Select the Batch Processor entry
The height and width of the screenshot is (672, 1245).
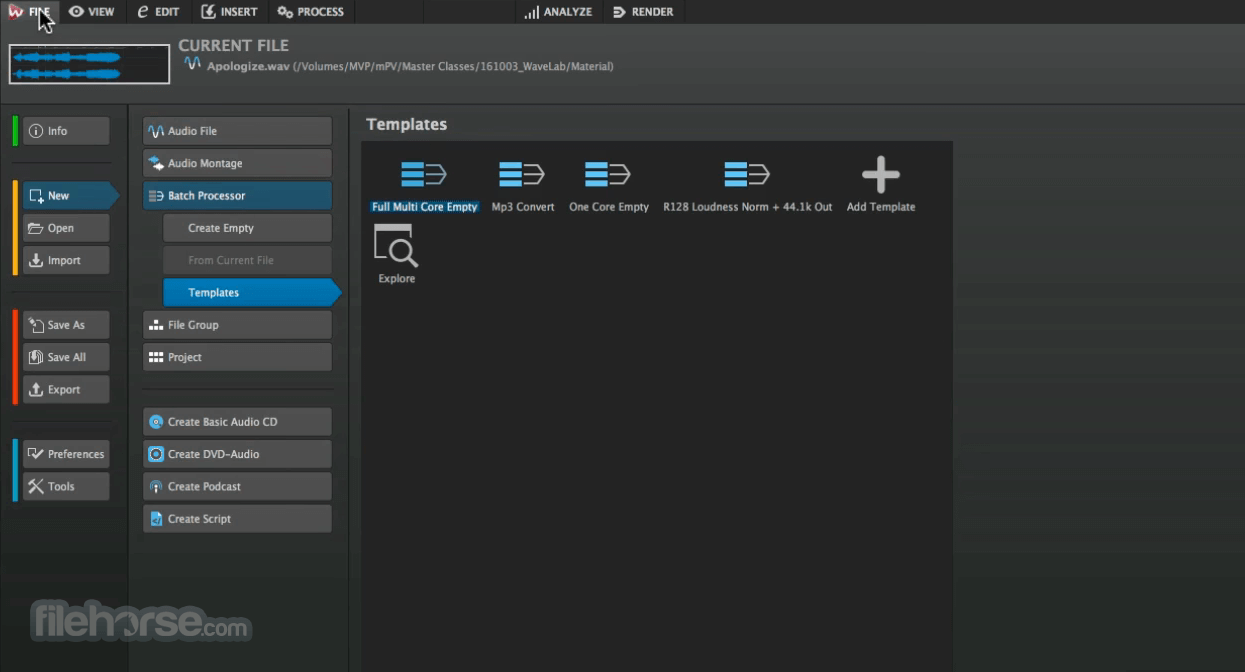(x=237, y=196)
